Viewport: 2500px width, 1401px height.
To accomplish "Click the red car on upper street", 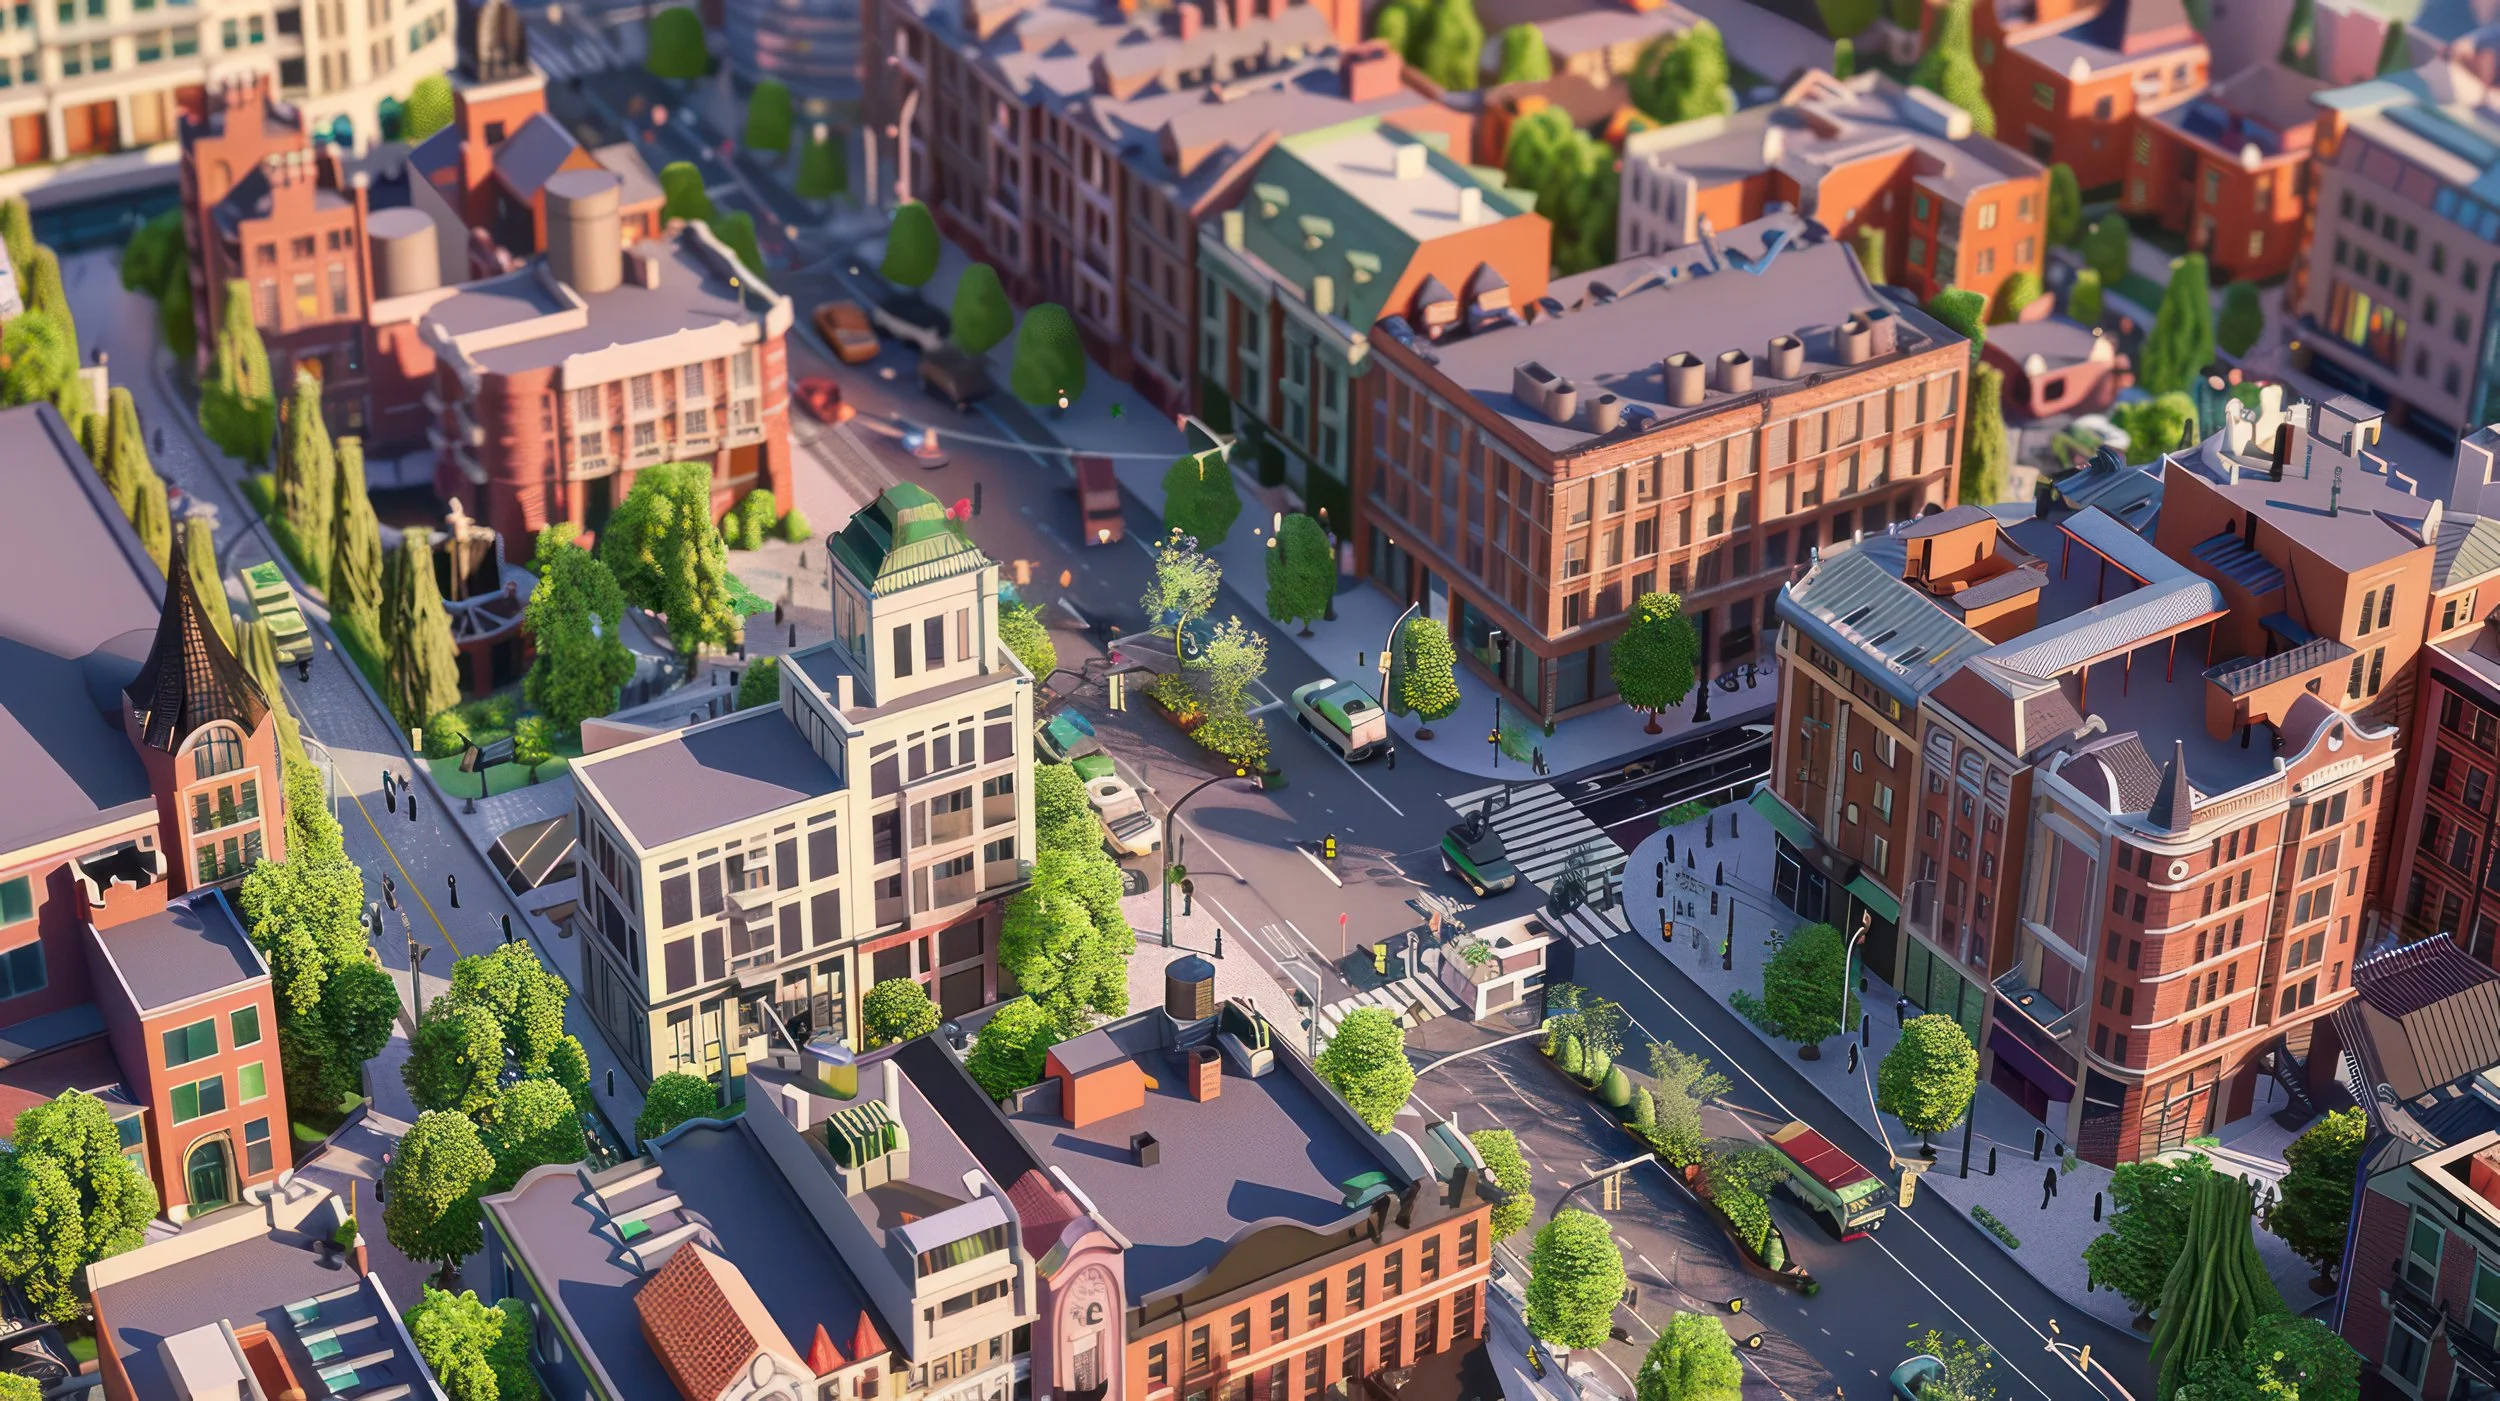I will [x=818, y=397].
